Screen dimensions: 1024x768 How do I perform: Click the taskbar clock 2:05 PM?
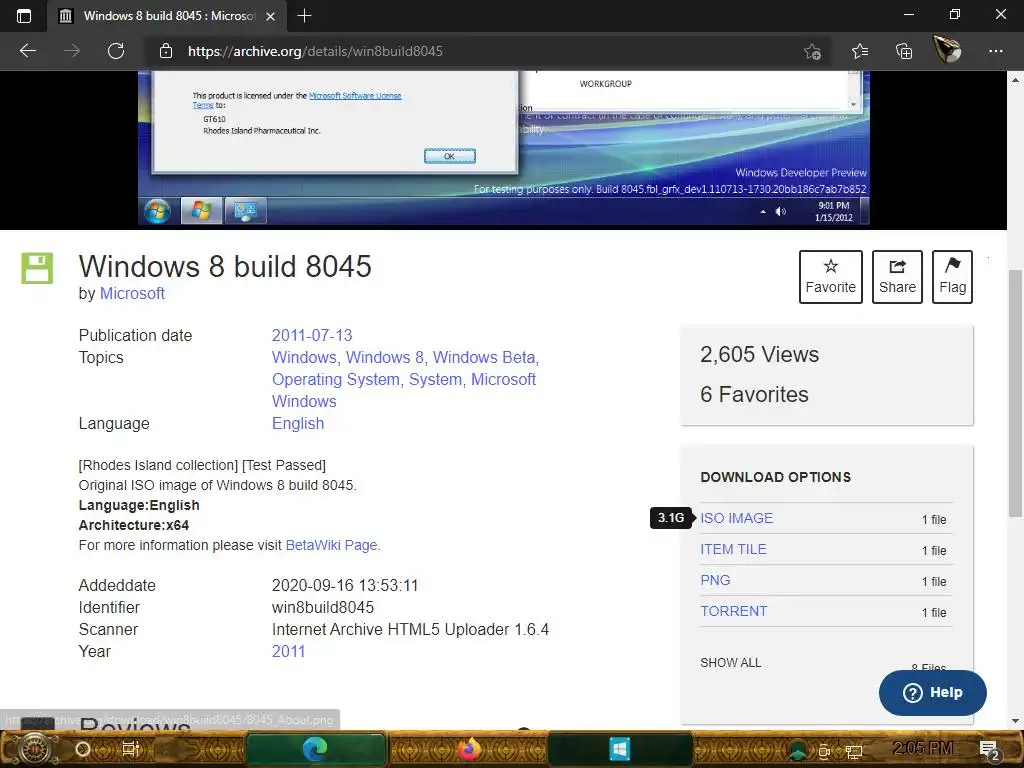[922, 748]
